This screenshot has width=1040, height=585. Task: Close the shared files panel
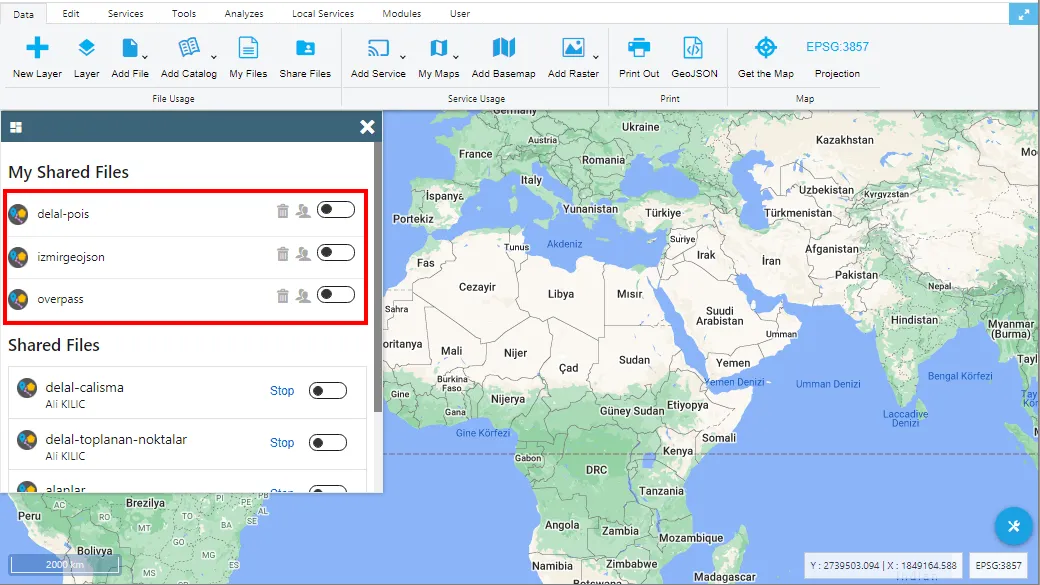click(x=367, y=127)
